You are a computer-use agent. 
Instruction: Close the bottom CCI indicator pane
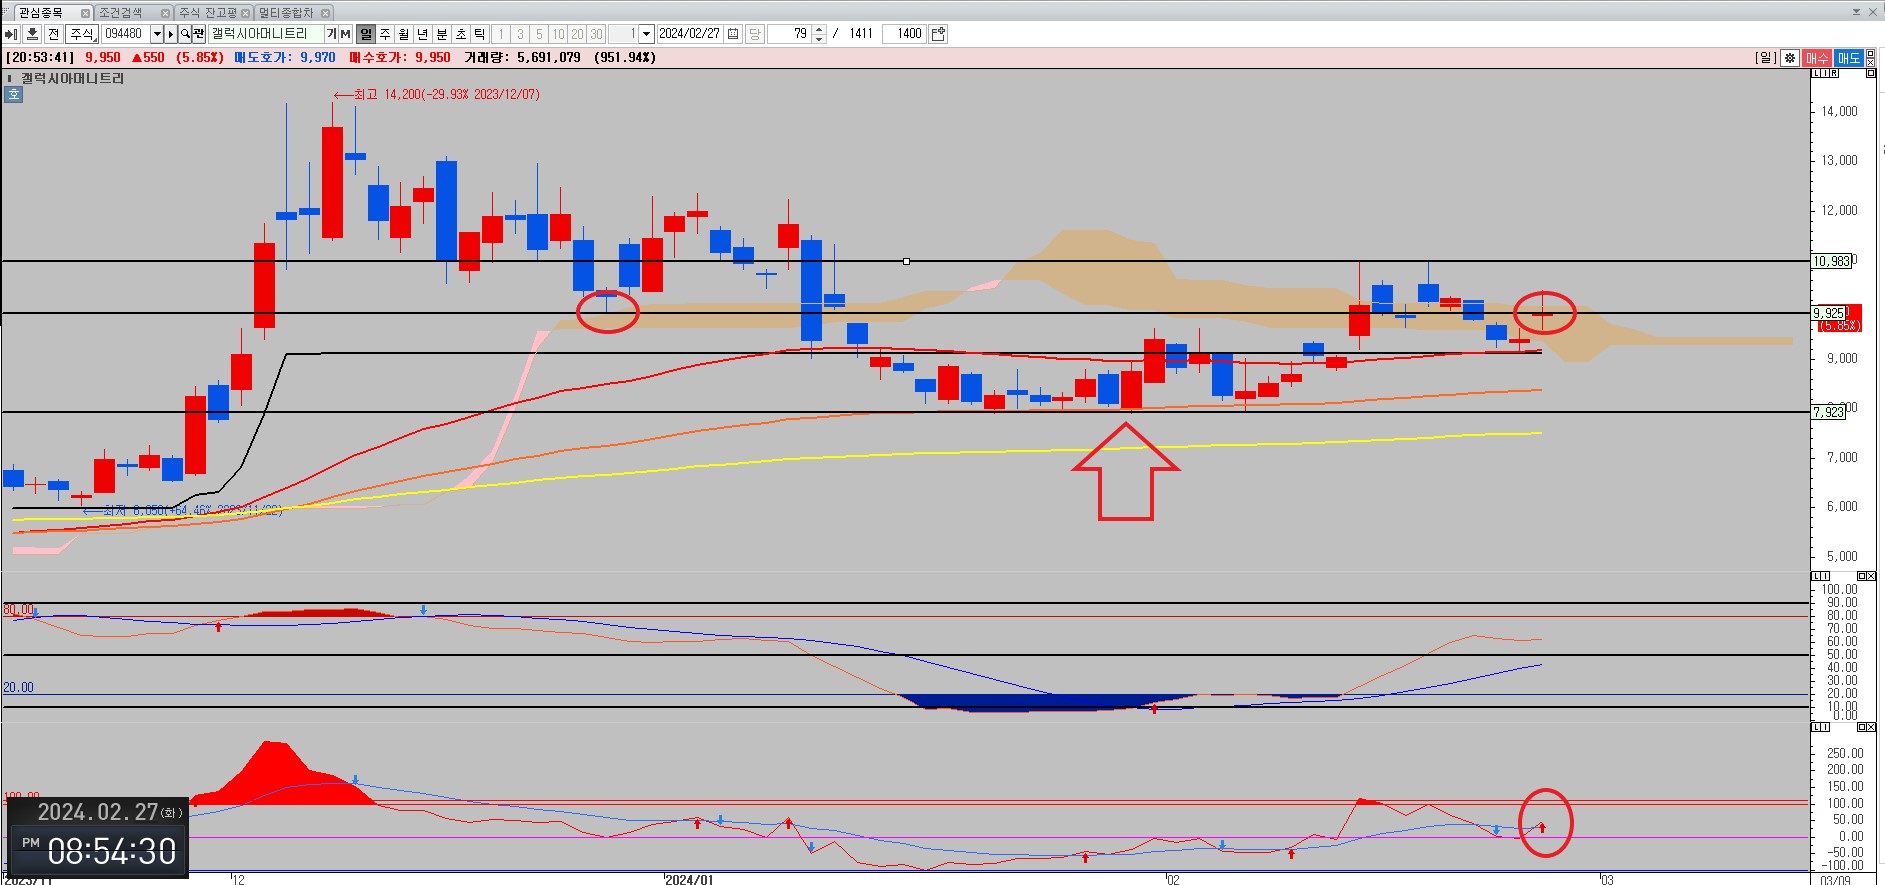pyautogui.click(x=1871, y=727)
